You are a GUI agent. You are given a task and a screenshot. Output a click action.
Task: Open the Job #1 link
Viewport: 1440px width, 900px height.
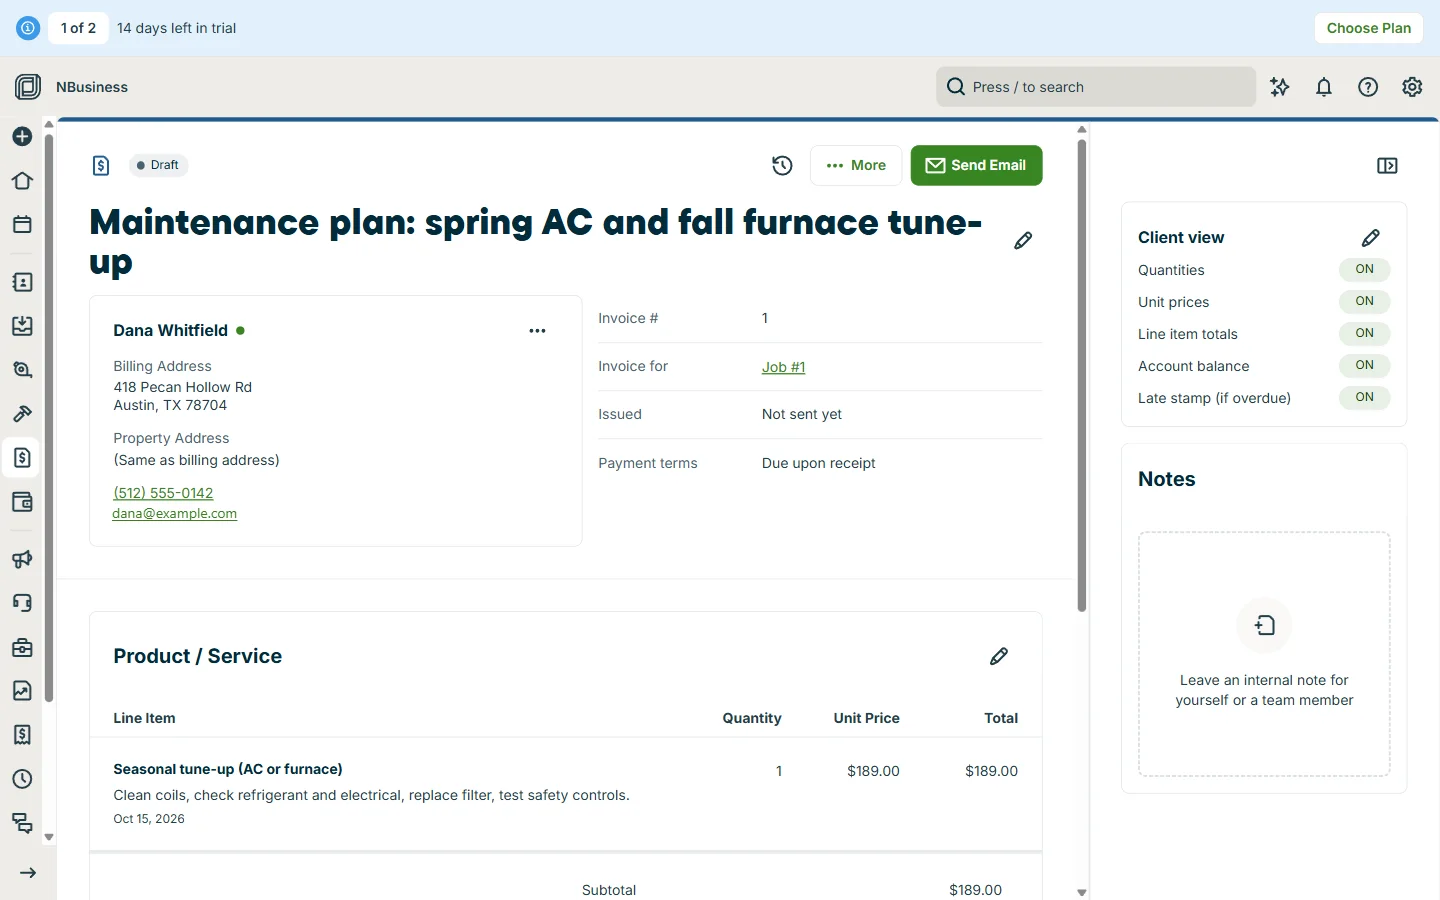pos(783,367)
